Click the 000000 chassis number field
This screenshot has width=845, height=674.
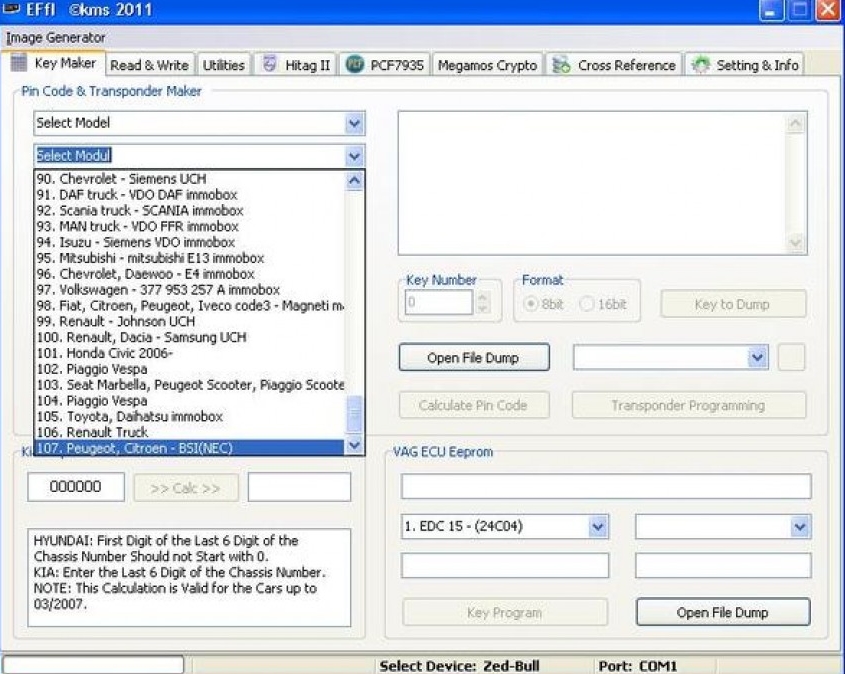76,487
